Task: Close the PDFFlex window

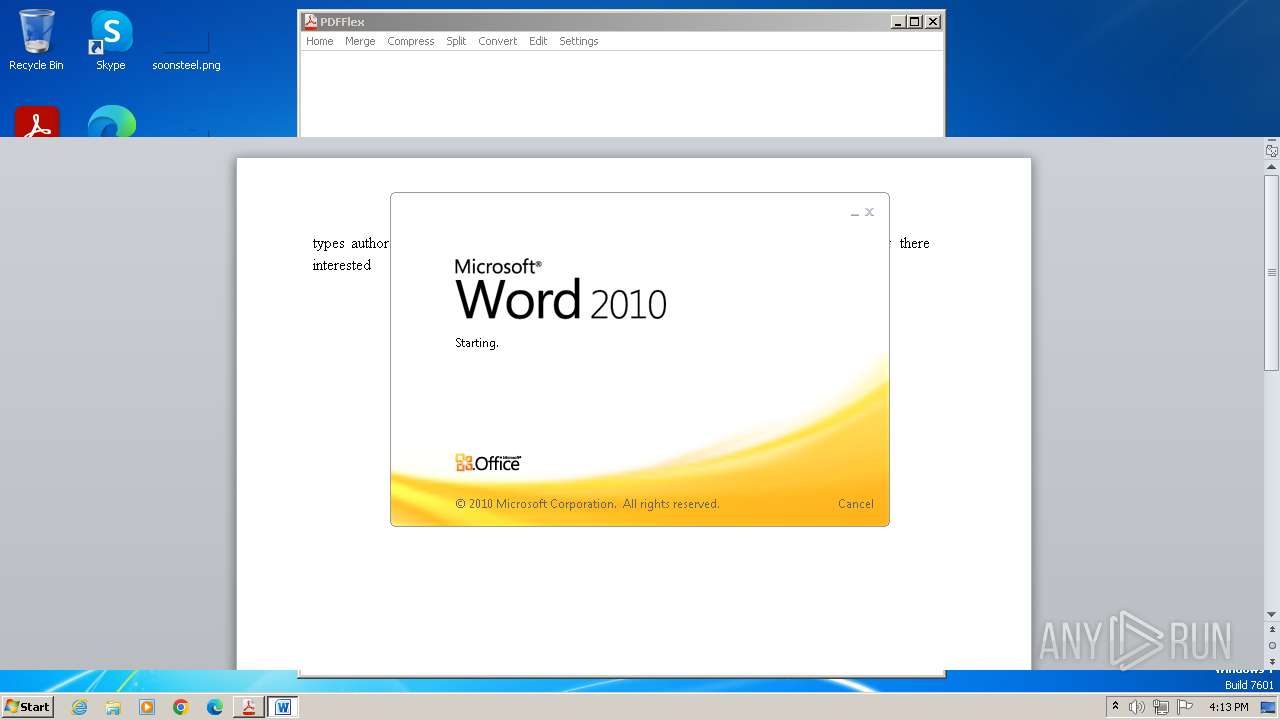Action: (x=933, y=21)
